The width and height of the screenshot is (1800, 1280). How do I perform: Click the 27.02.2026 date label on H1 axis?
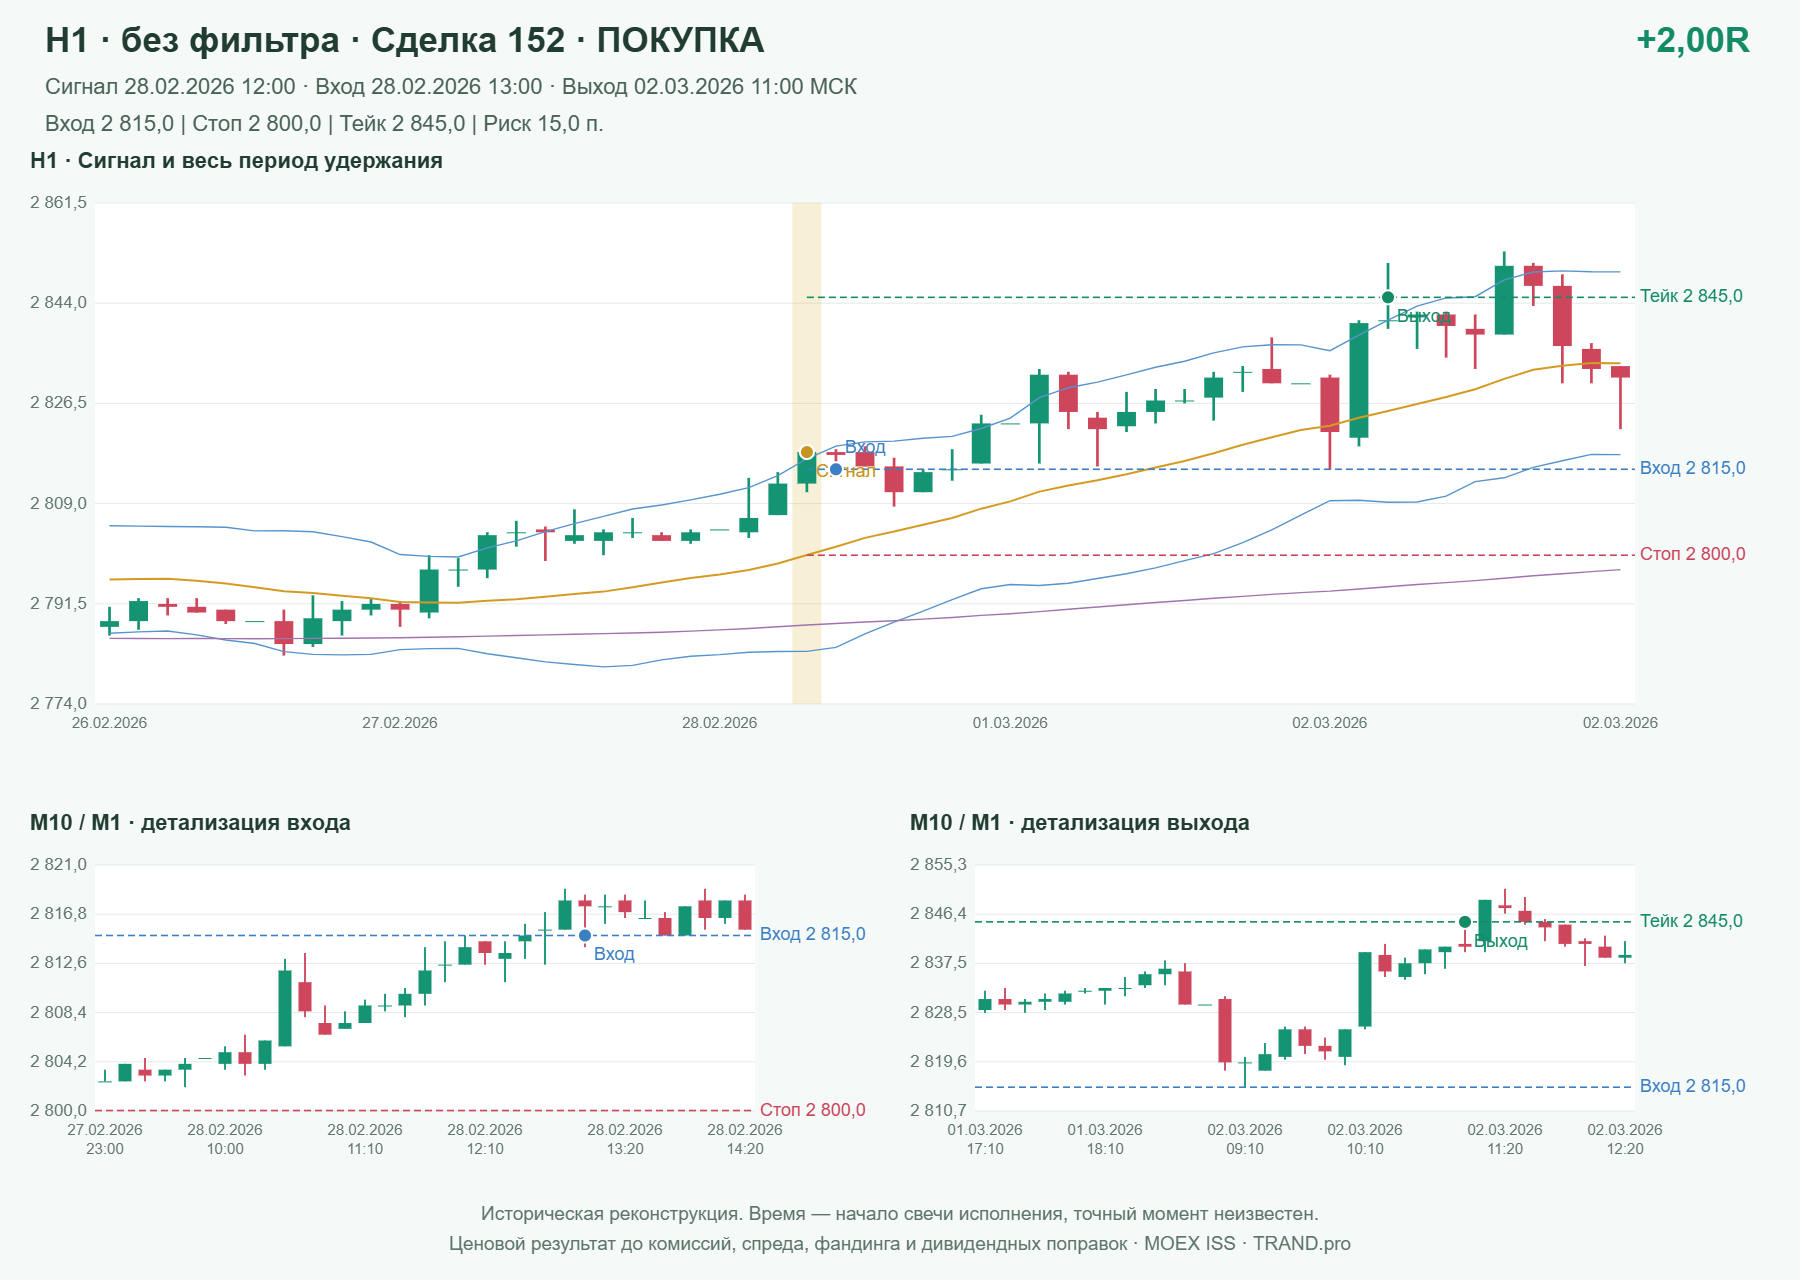(400, 723)
